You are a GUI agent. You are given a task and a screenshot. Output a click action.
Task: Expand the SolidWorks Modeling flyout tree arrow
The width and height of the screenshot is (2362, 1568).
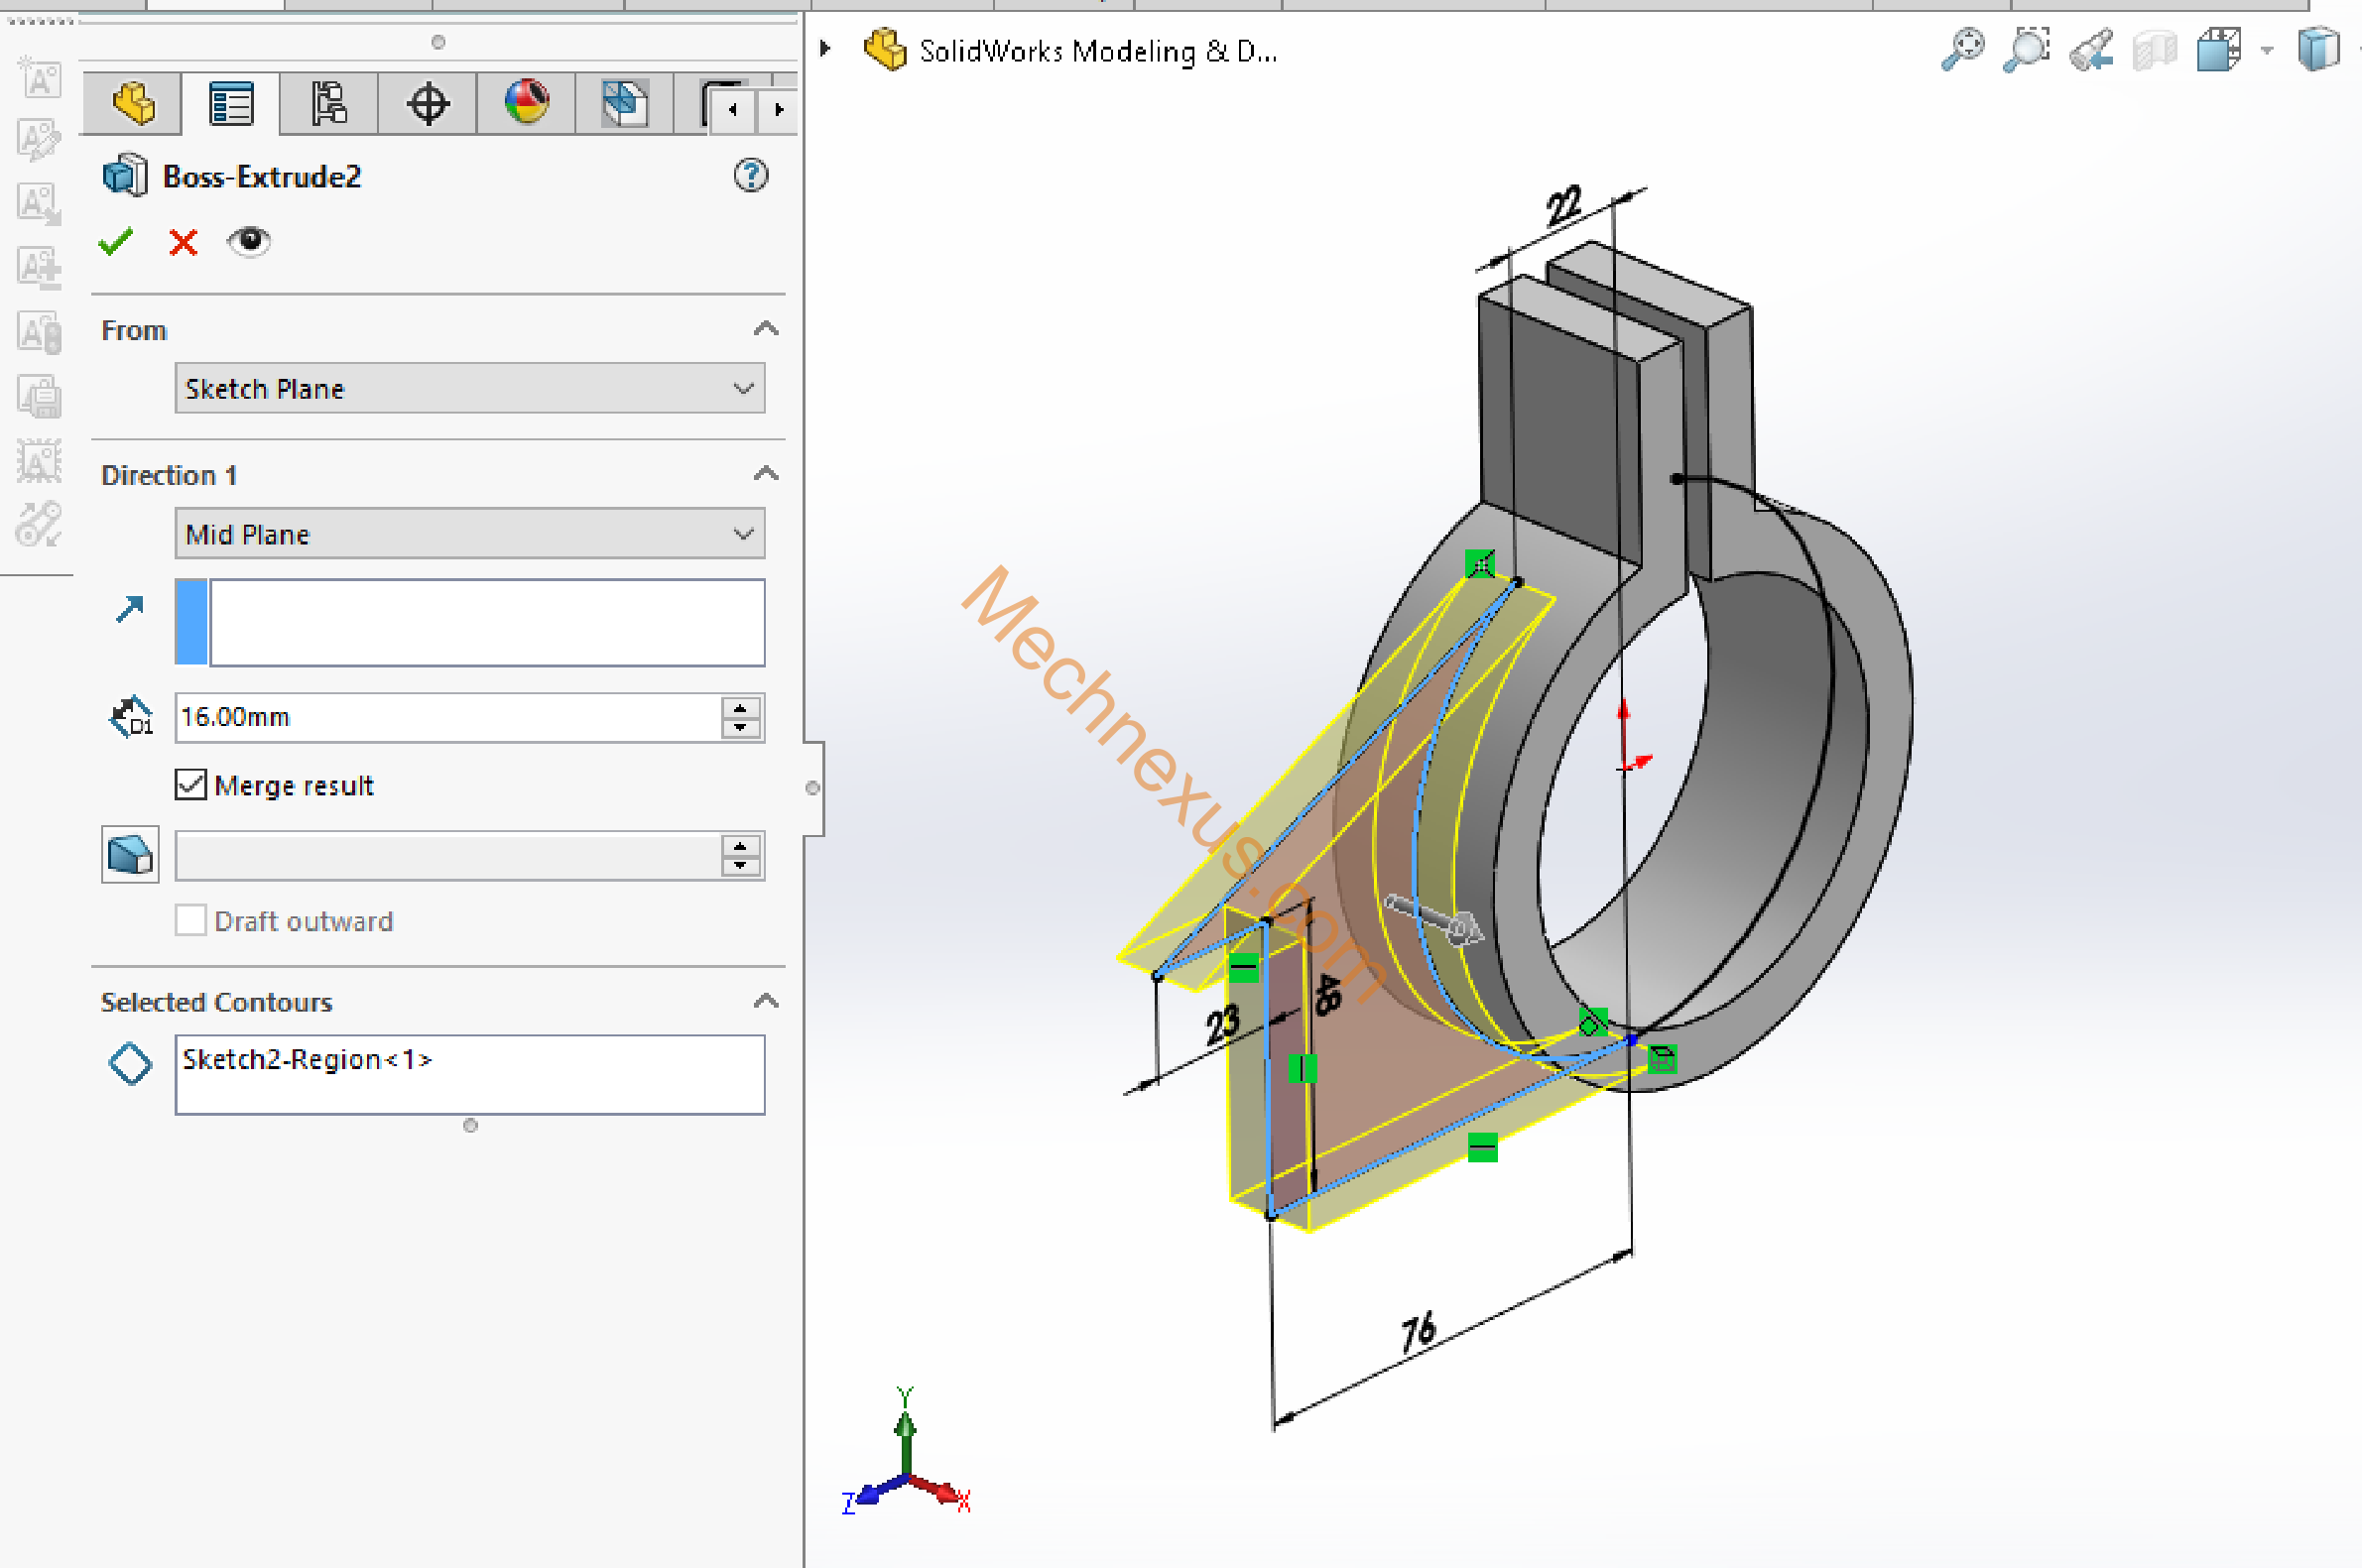[825, 48]
